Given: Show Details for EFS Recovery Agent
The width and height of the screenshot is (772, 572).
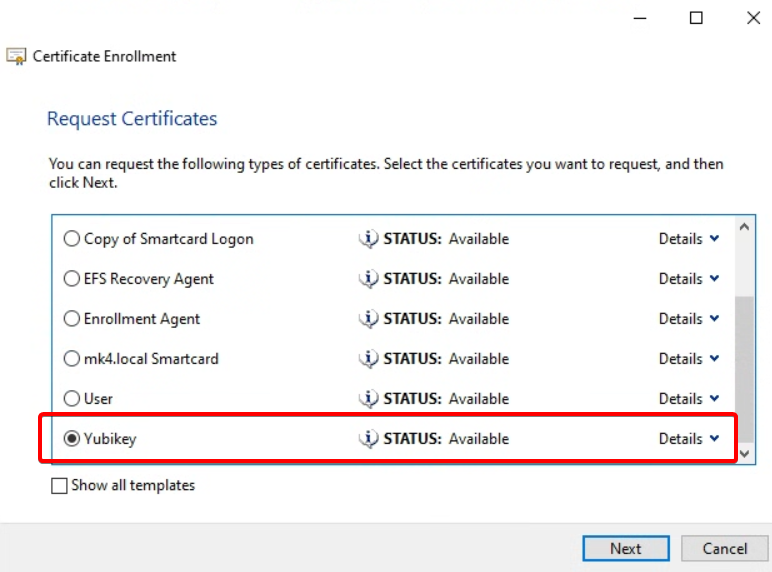Looking at the screenshot, I should click(x=688, y=279).
